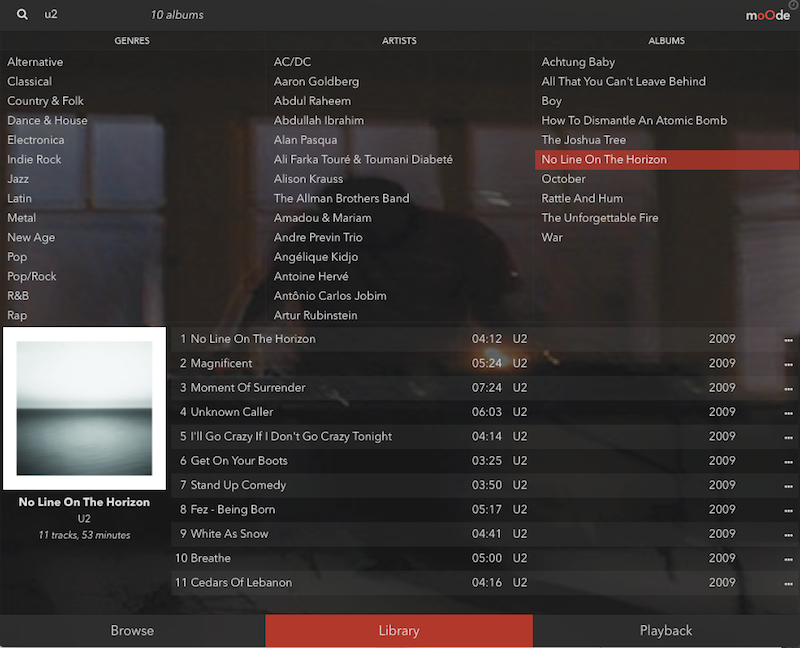This screenshot has height=648, width=800.
Task: Click track 6 Get On Your Boots
Action: click(x=484, y=461)
